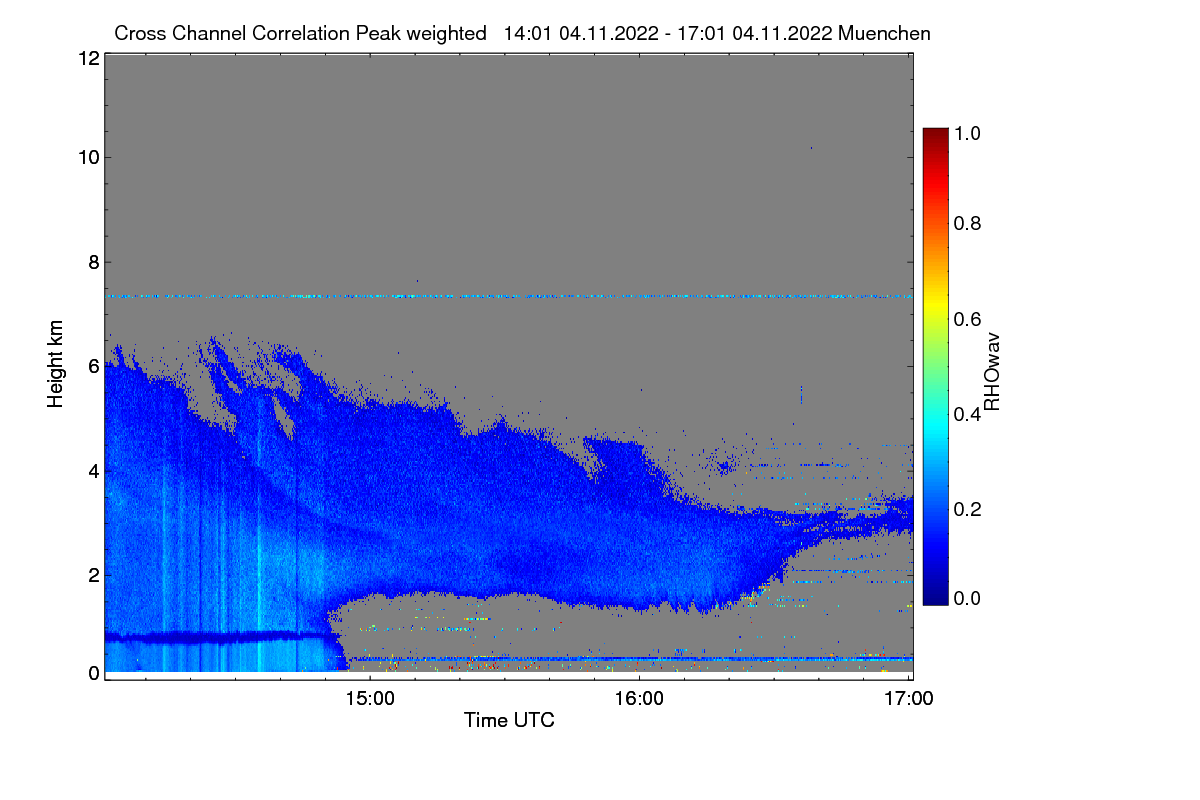Click the height tick label 0

click(92, 673)
